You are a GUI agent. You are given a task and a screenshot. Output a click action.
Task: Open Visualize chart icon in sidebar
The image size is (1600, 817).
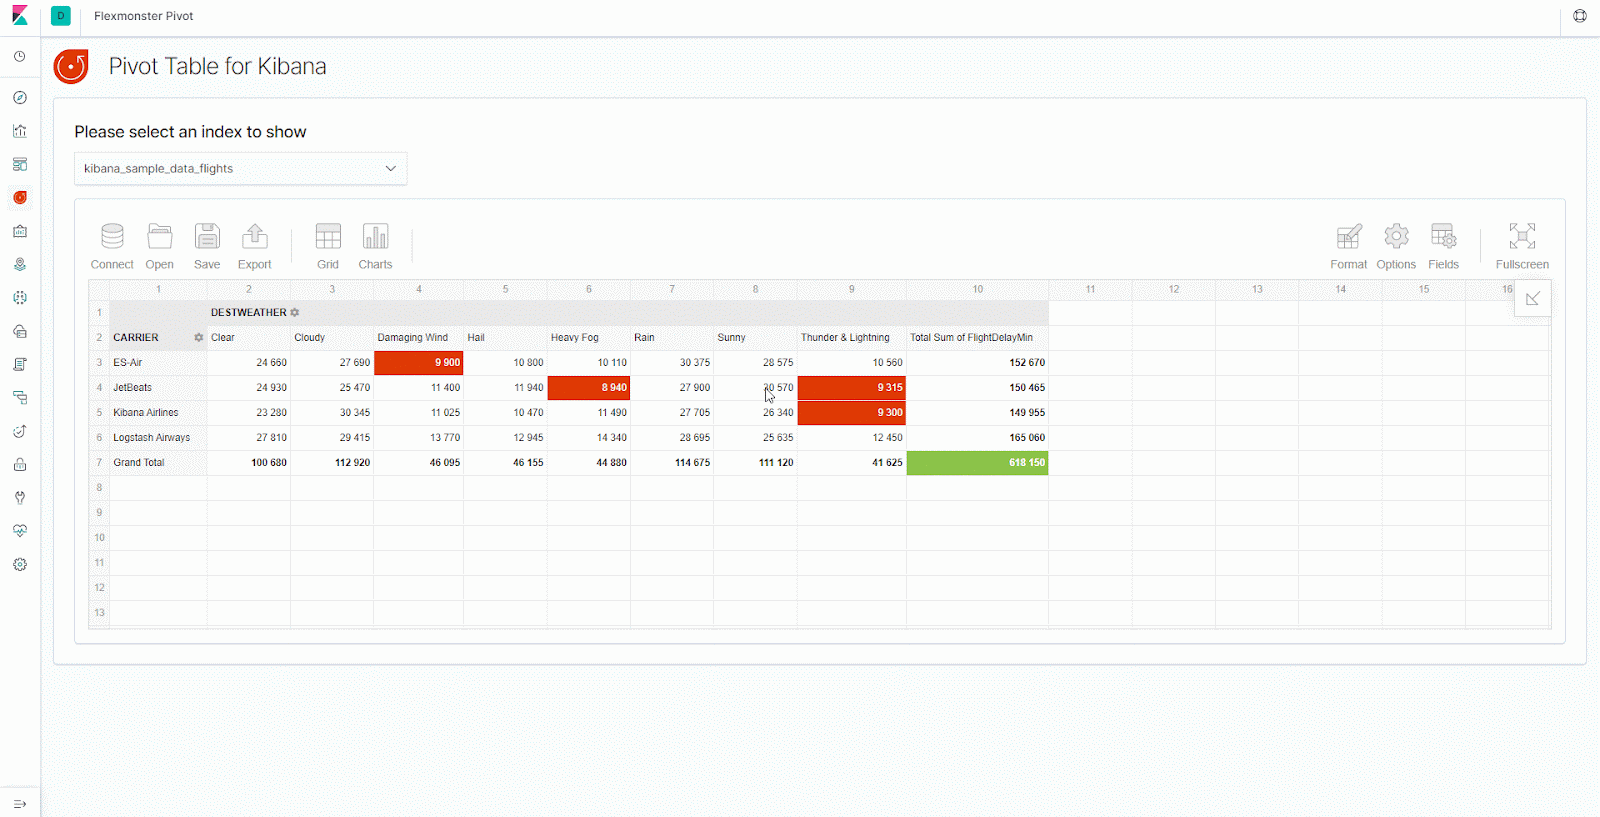pos(20,131)
